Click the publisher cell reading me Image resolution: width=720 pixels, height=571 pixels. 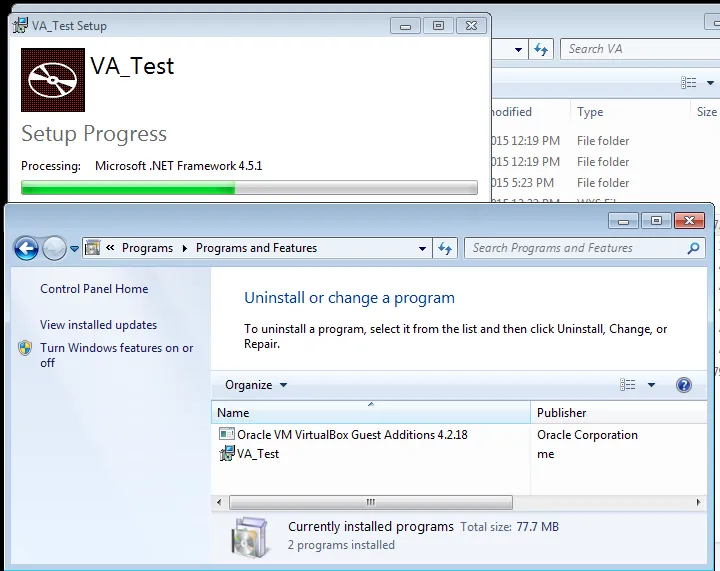tap(546, 454)
